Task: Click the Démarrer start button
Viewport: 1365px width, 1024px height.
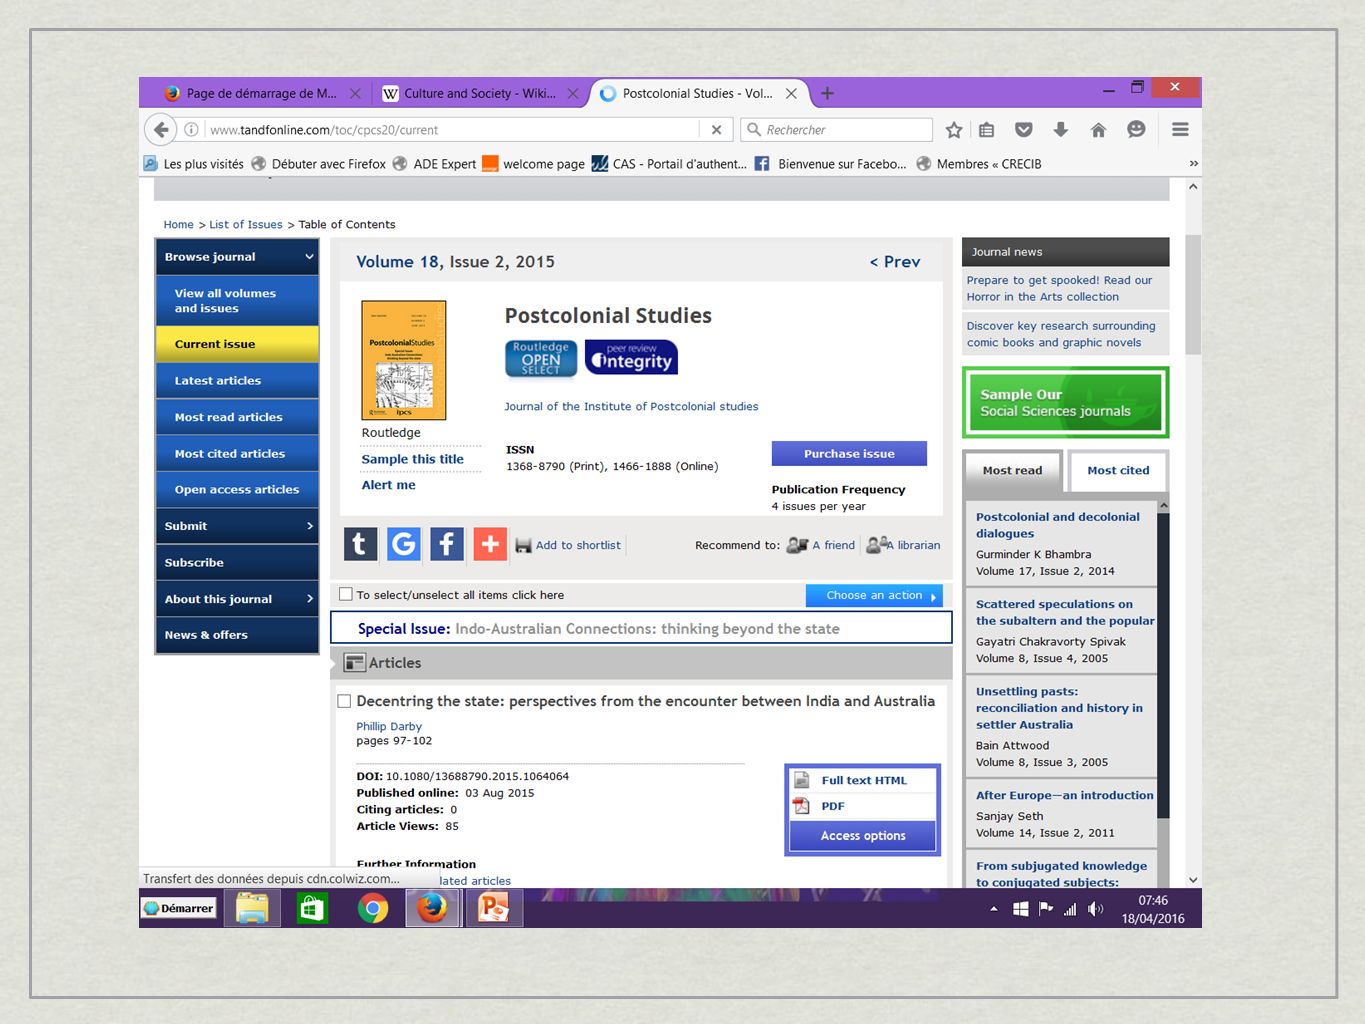Action: tap(179, 908)
